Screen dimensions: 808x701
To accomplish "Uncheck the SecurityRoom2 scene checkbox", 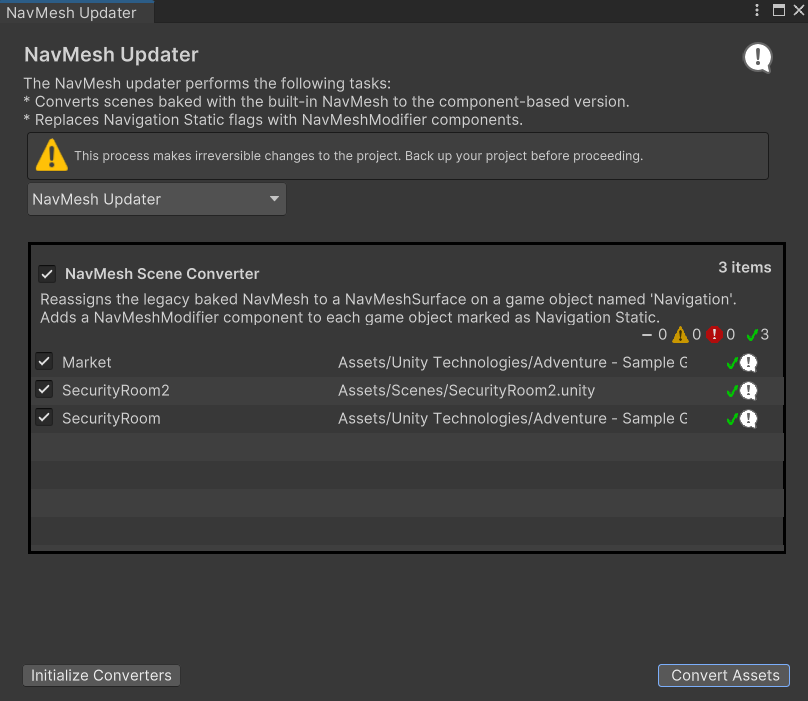I will [45, 391].
